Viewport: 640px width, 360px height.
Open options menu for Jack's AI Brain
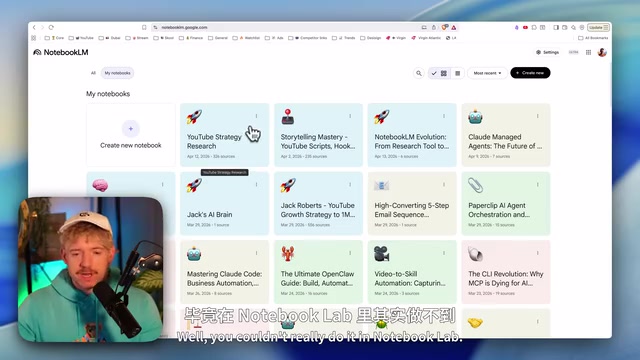point(256,184)
